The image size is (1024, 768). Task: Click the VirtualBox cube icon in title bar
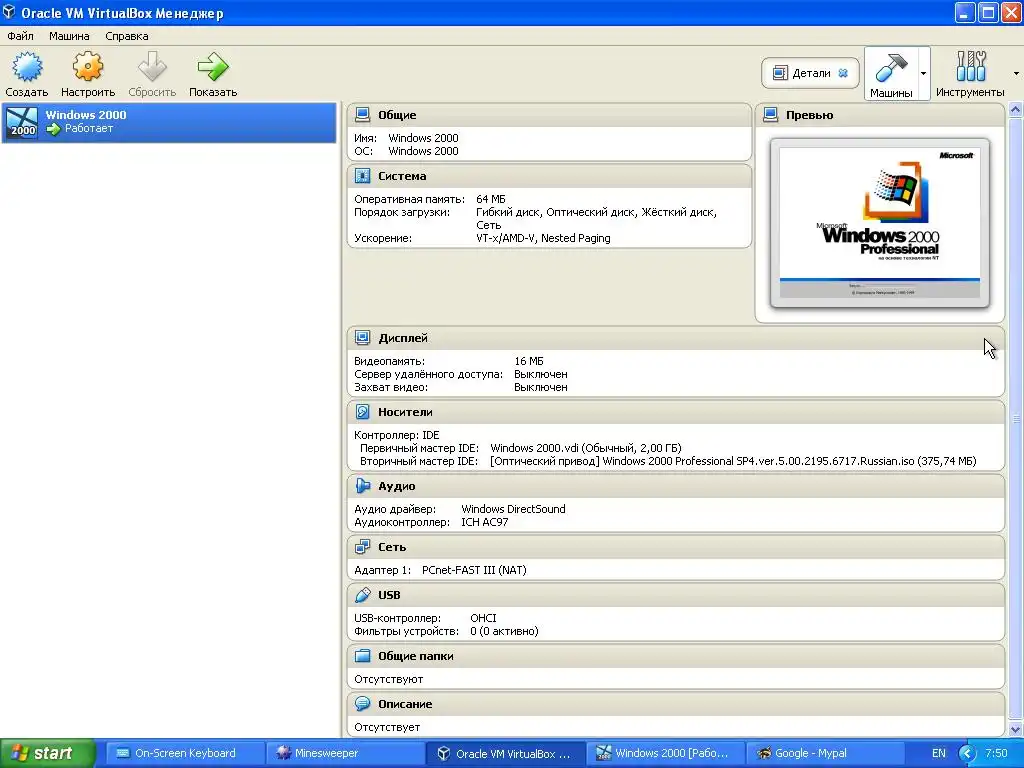point(9,12)
